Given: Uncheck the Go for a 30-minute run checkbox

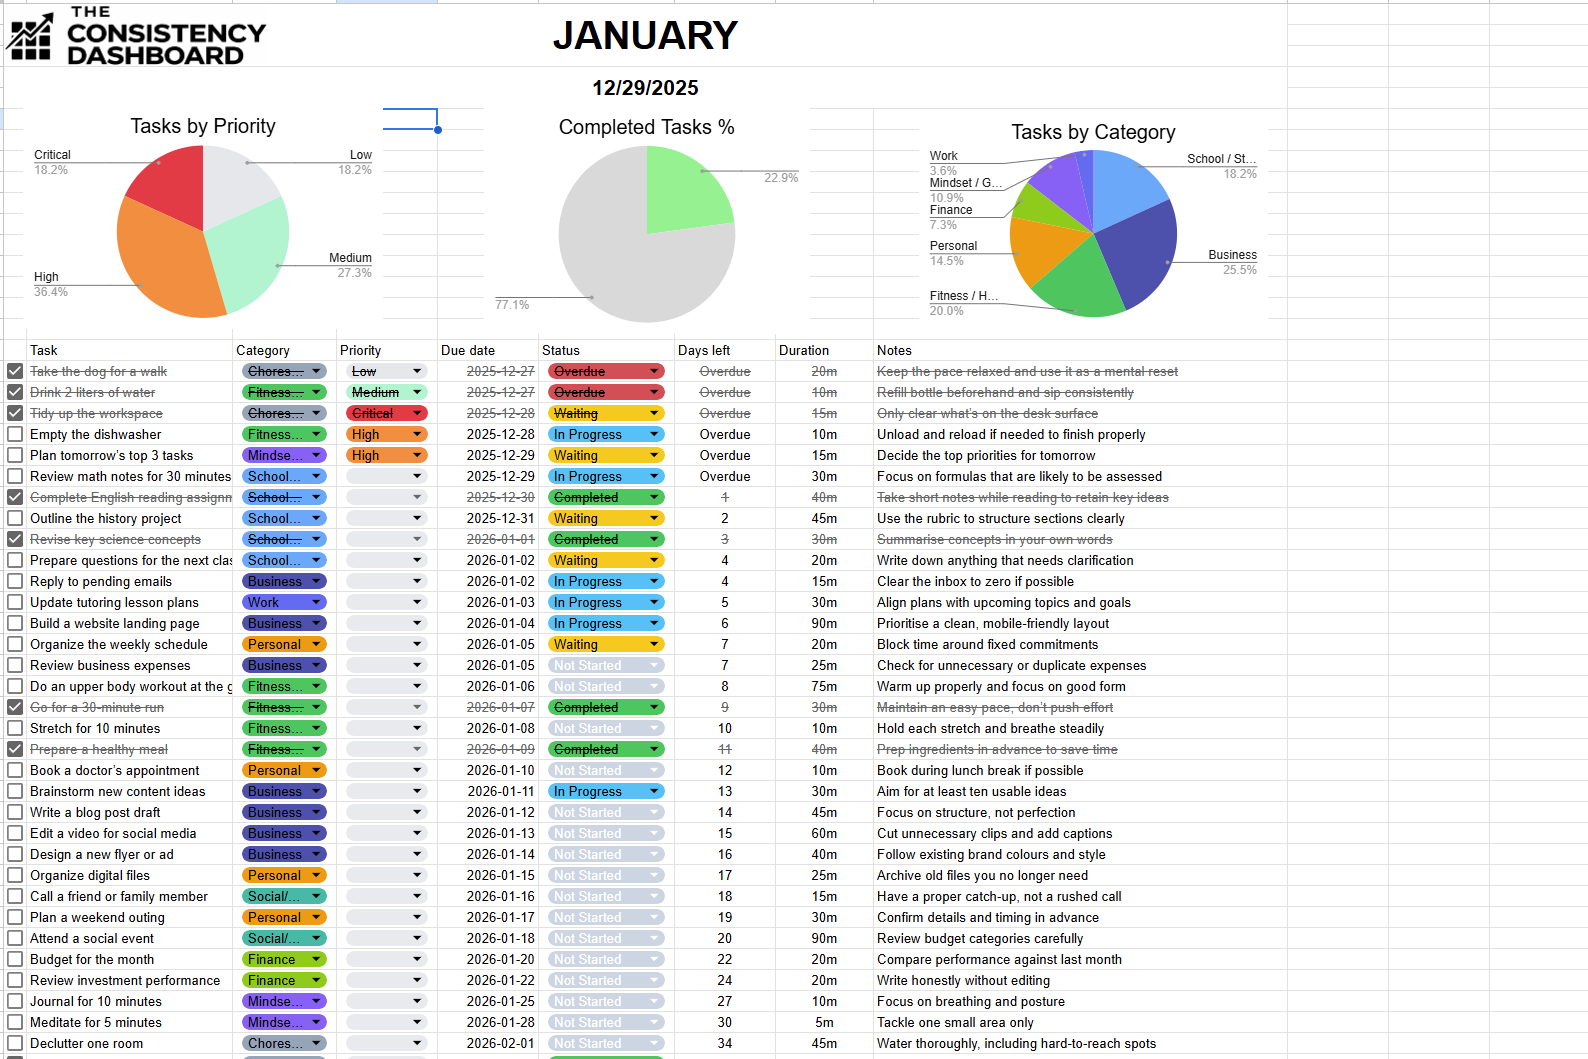Looking at the screenshot, I should pos(15,707).
